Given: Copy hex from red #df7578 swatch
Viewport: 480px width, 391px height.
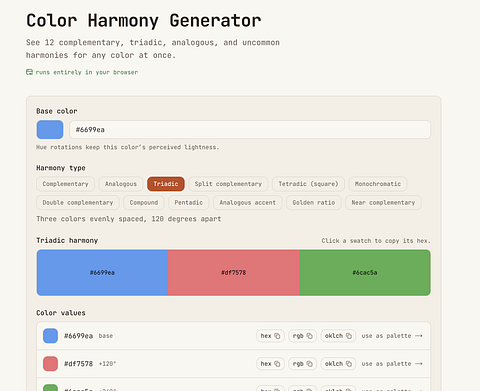Looking at the screenshot, I should [234, 273].
